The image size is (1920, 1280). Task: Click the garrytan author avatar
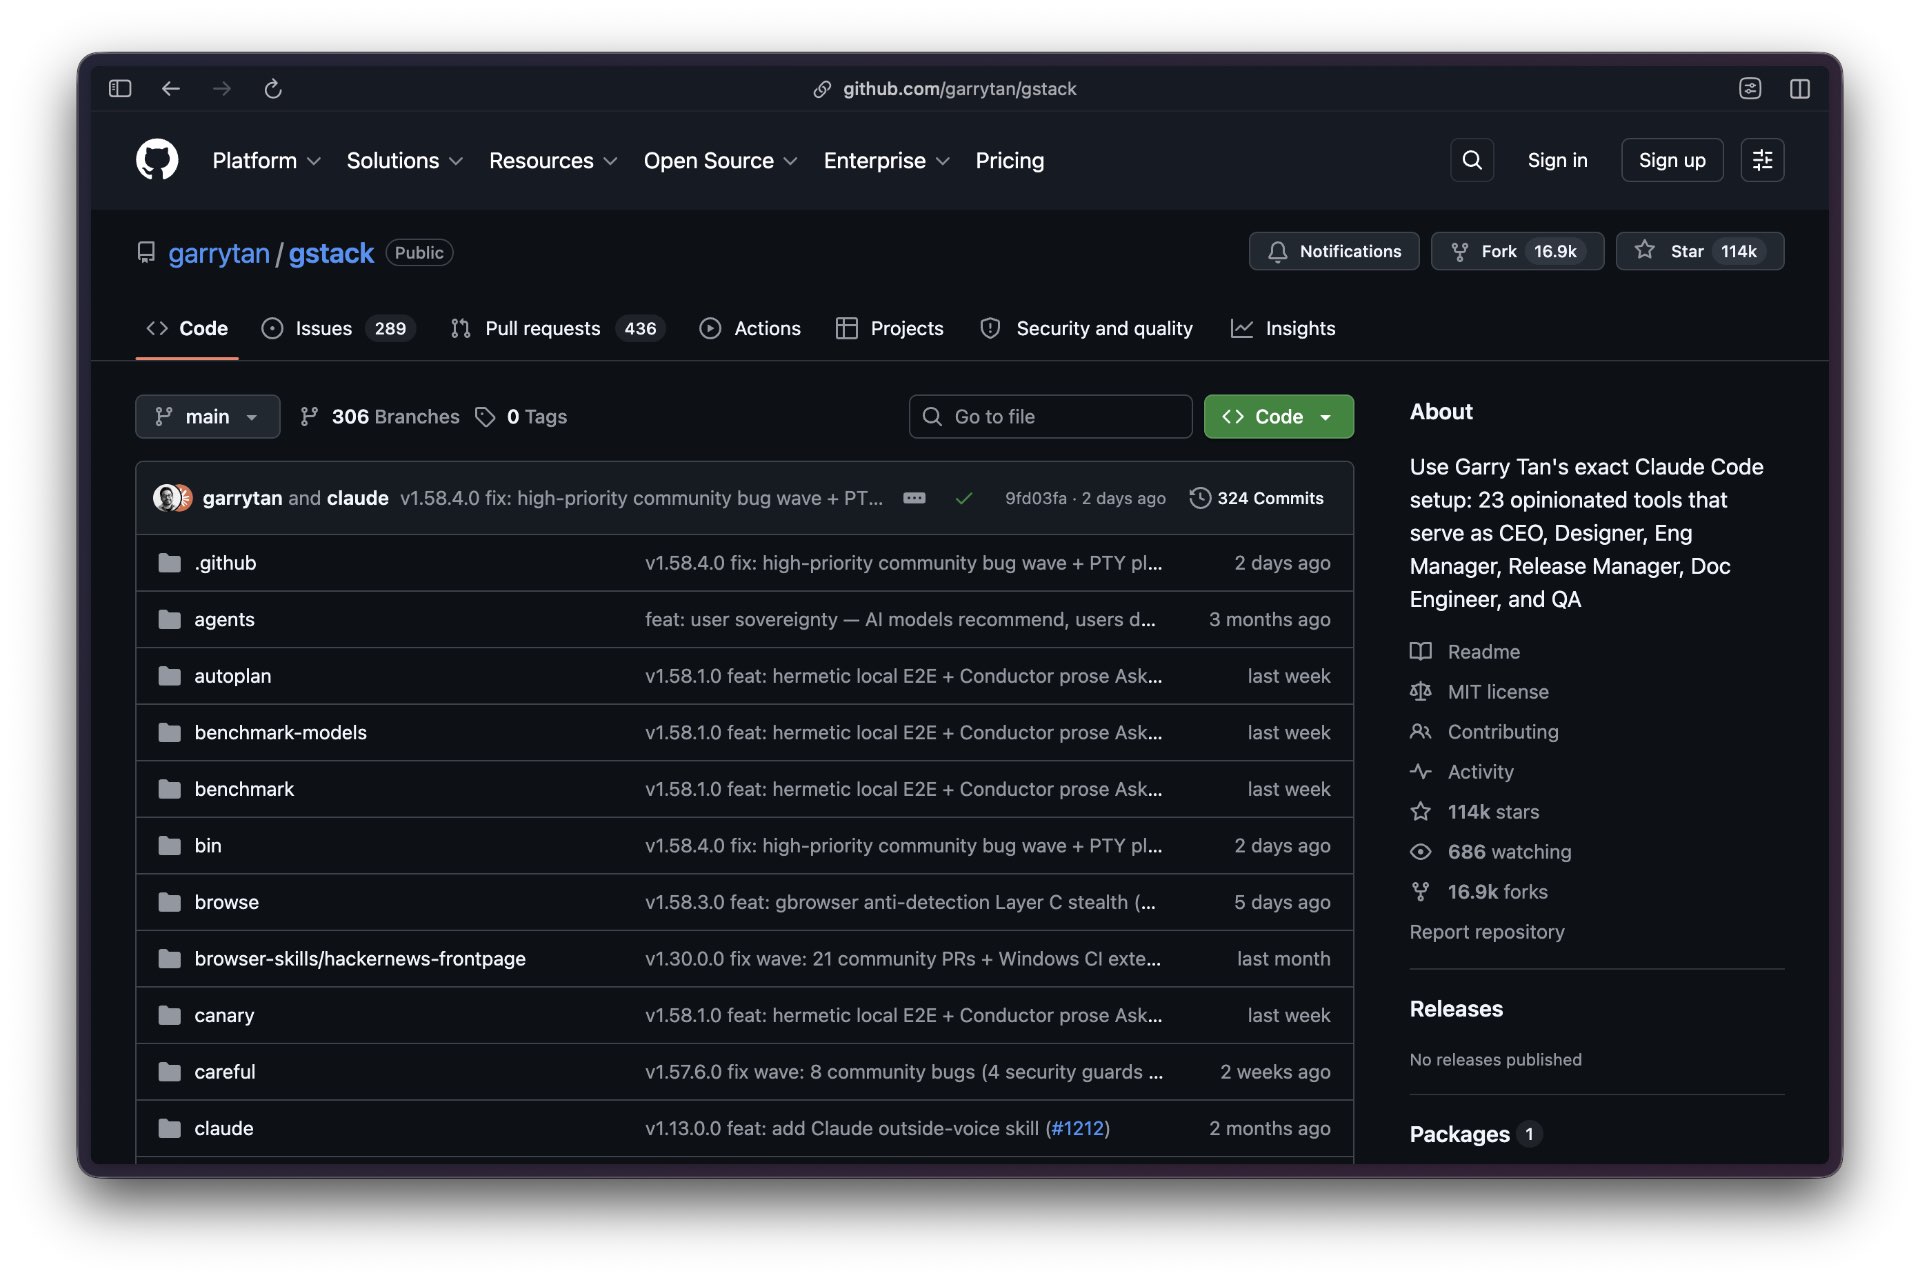pos(166,498)
